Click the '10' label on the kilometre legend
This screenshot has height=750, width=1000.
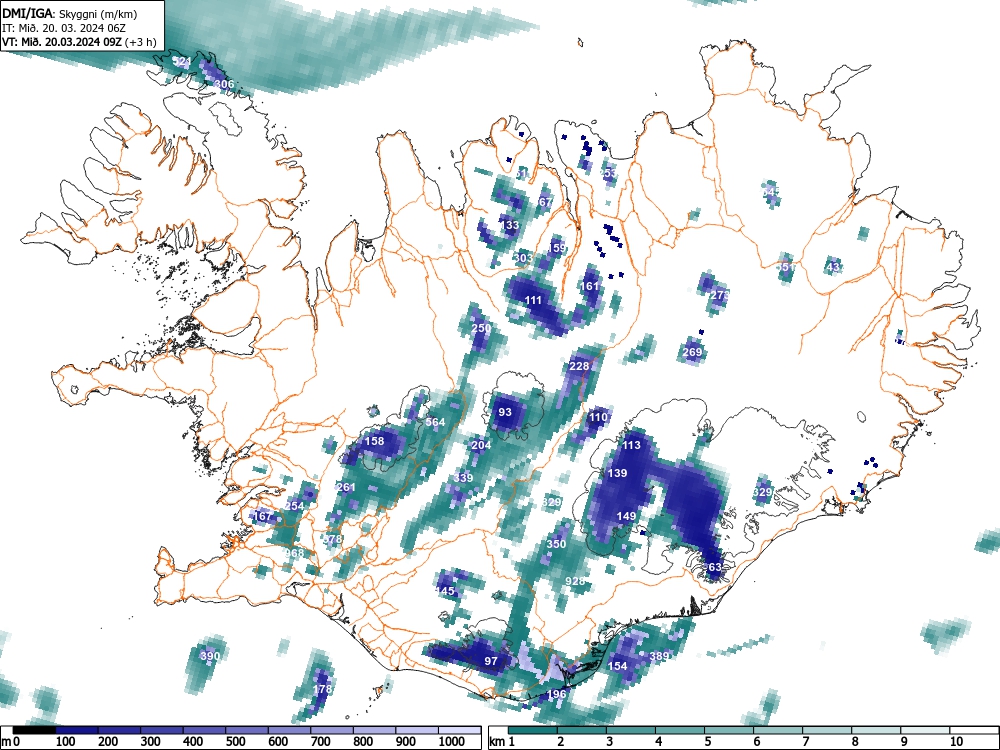click(957, 741)
